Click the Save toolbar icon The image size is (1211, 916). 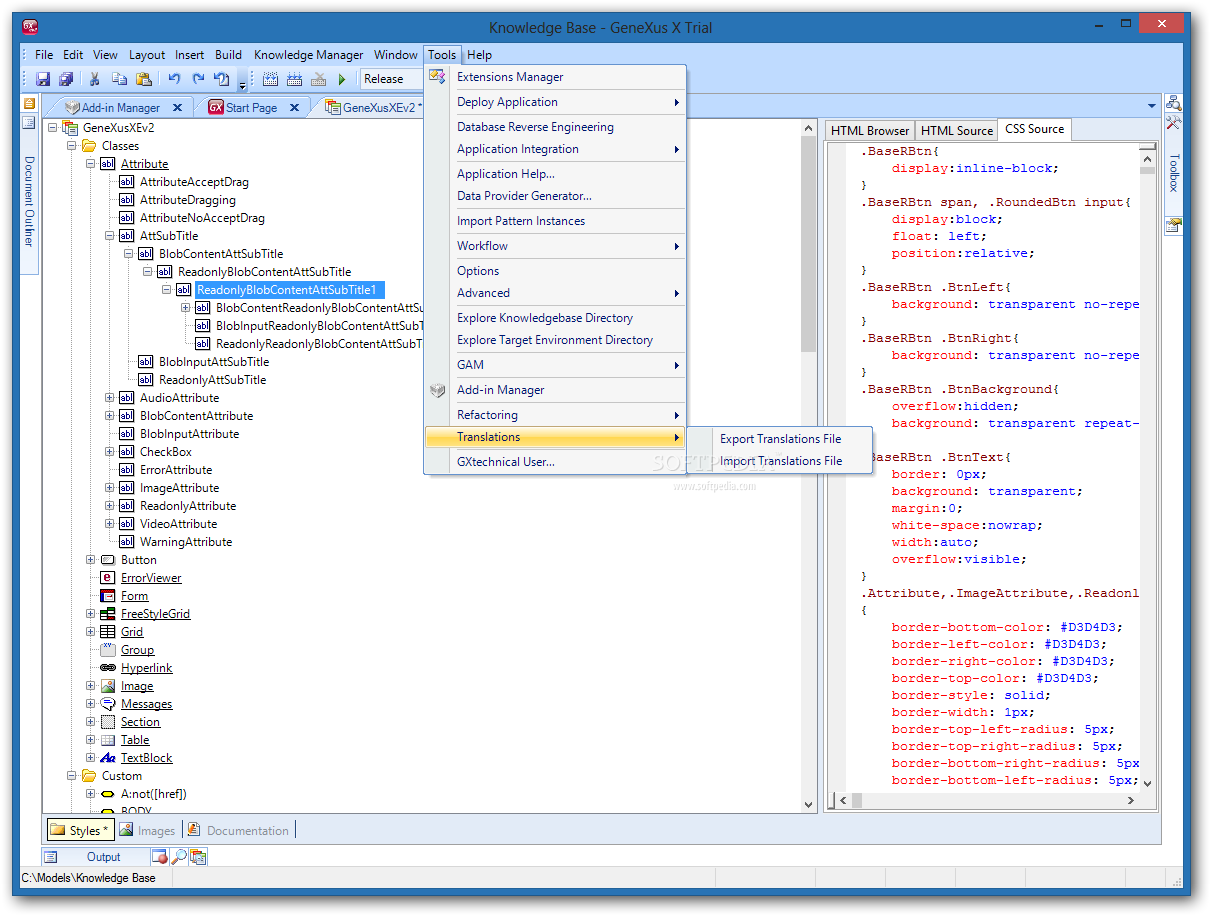pos(43,79)
